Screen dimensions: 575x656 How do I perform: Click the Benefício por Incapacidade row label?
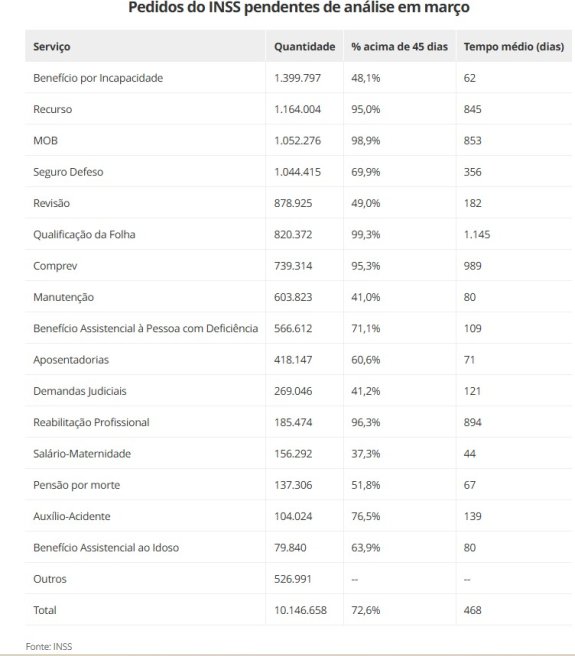[x=98, y=78]
